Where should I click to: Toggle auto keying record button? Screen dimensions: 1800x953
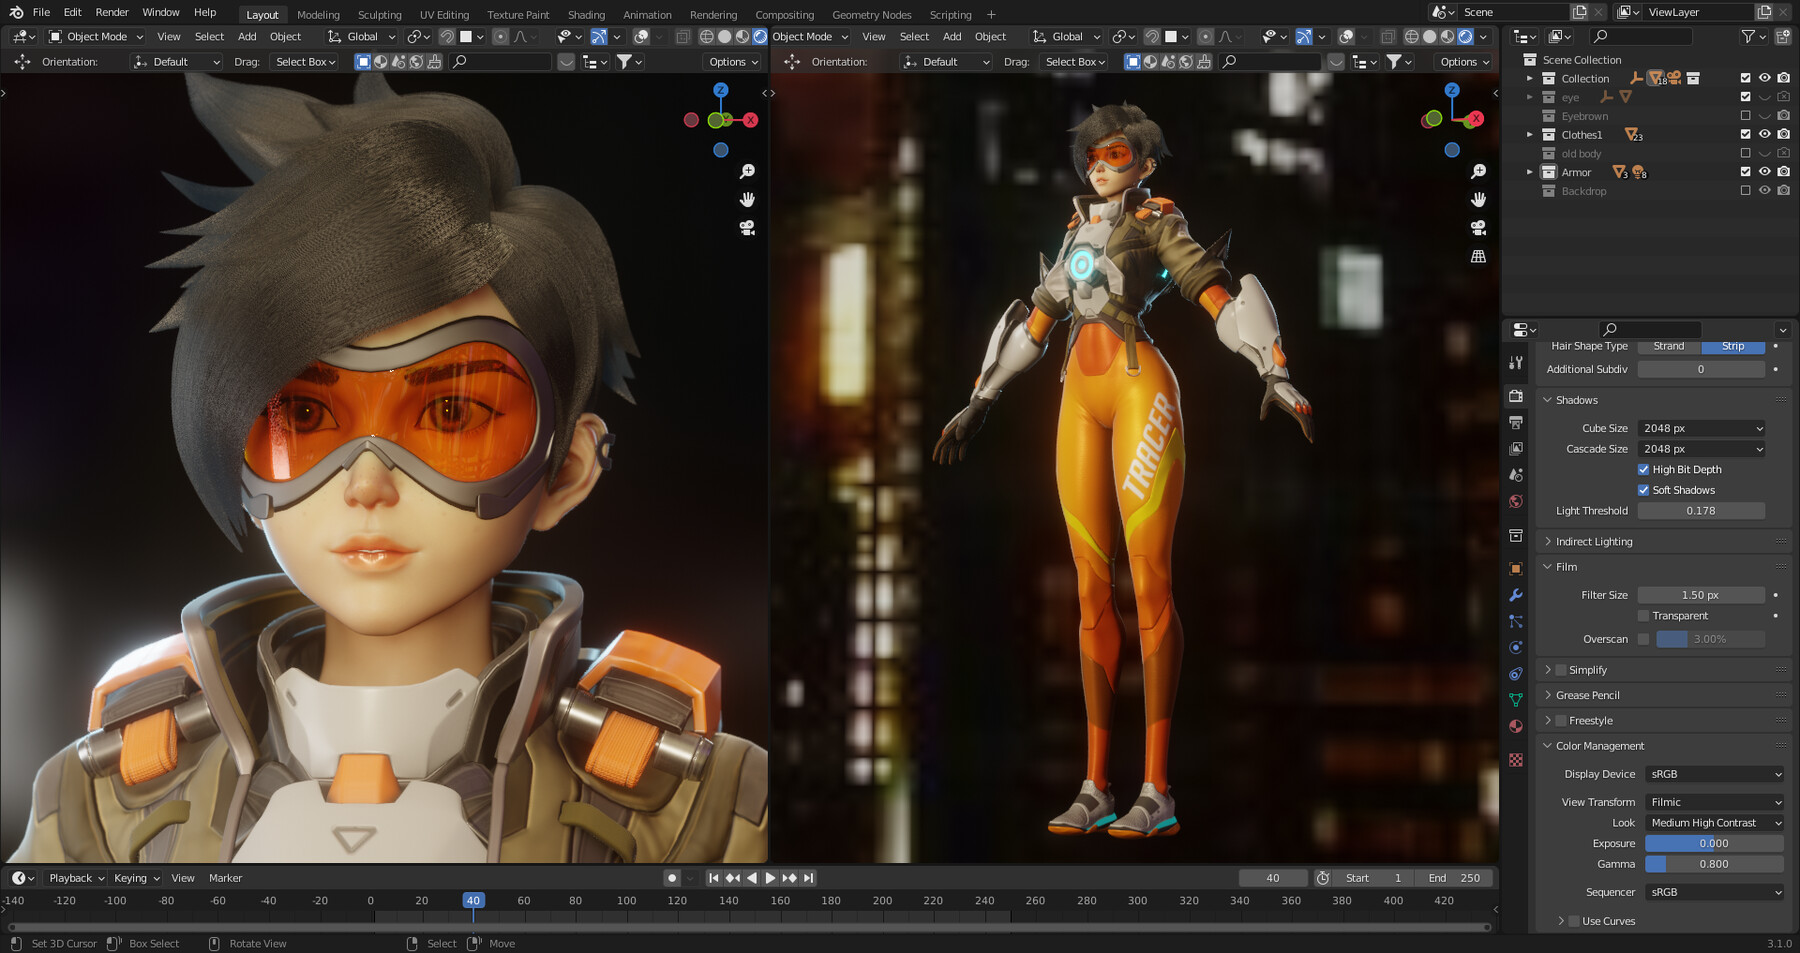[672, 878]
